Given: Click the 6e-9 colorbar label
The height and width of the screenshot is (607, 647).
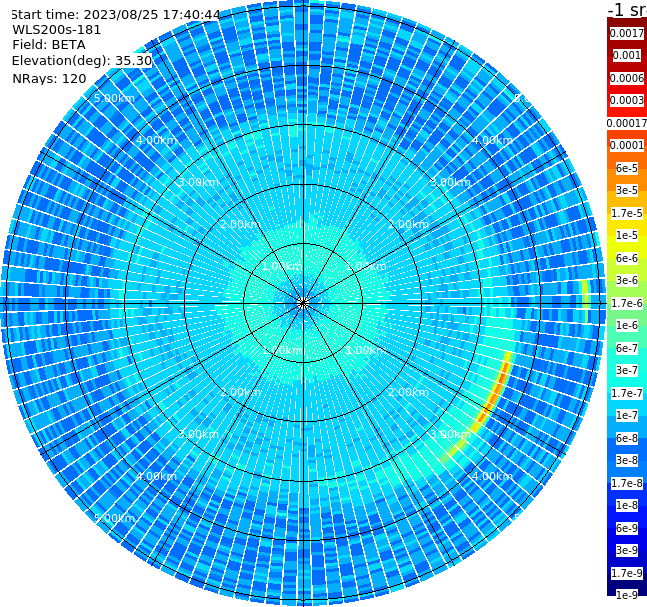Looking at the screenshot, I should (x=627, y=528).
